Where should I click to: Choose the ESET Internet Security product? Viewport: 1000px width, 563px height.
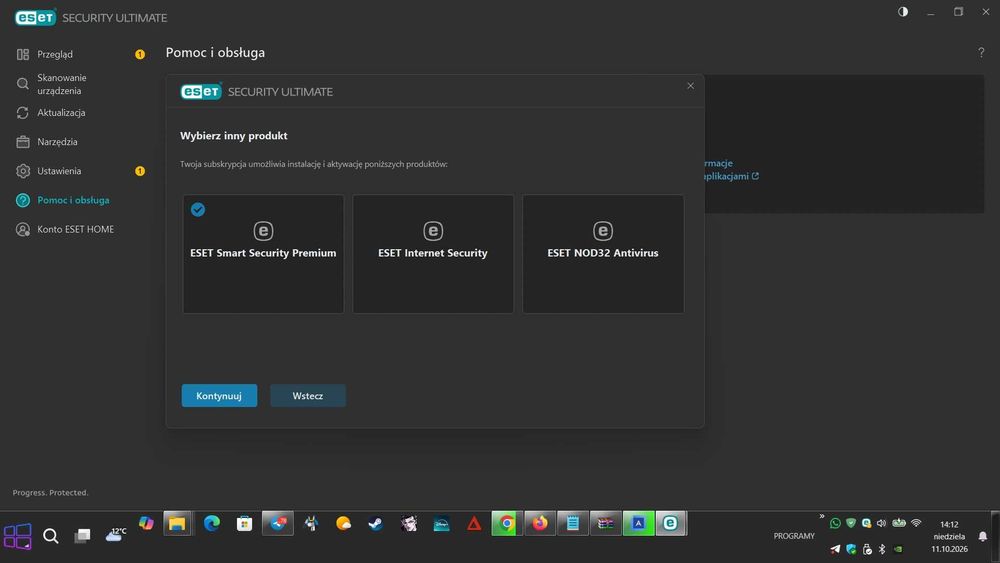coord(433,254)
